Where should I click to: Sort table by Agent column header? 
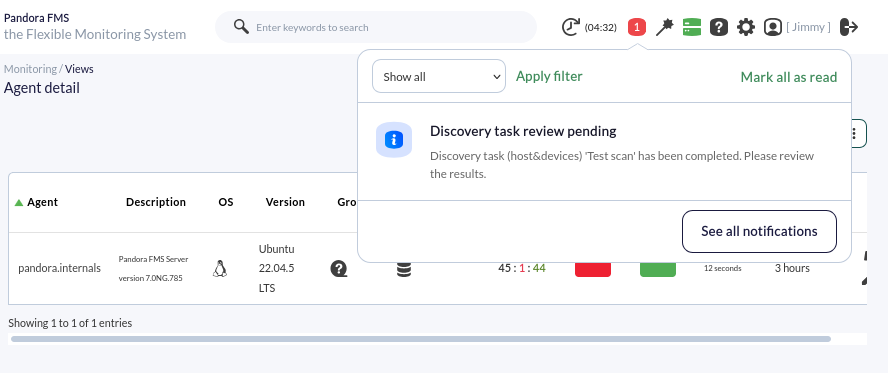click(x=42, y=202)
